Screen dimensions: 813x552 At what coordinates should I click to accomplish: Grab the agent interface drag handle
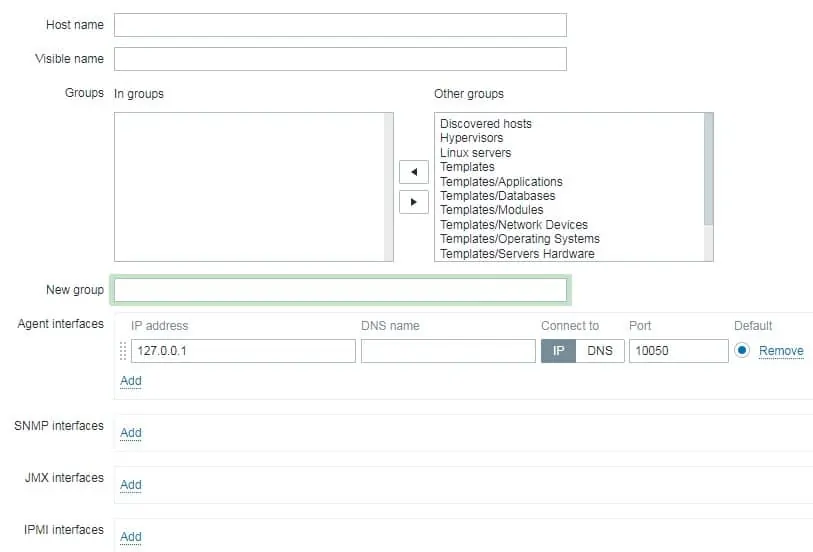click(x=123, y=351)
